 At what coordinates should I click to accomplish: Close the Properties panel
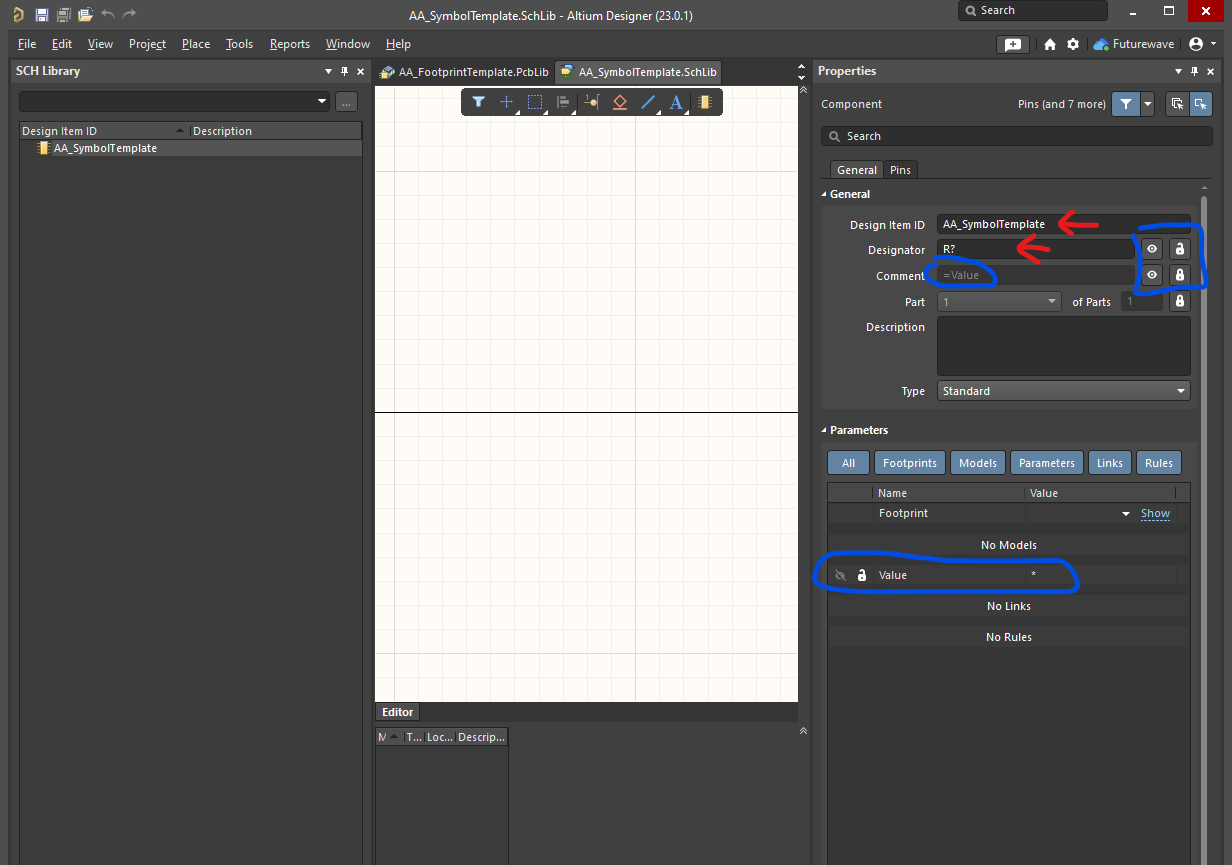[x=1210, y=71]
